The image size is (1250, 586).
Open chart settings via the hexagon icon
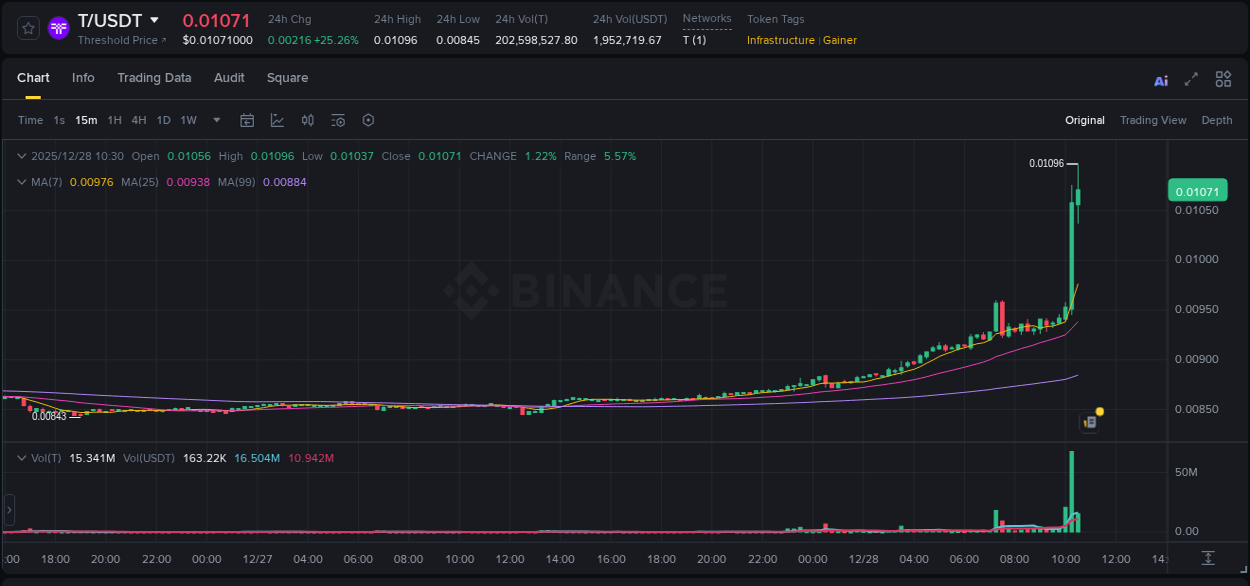[368, 120]
